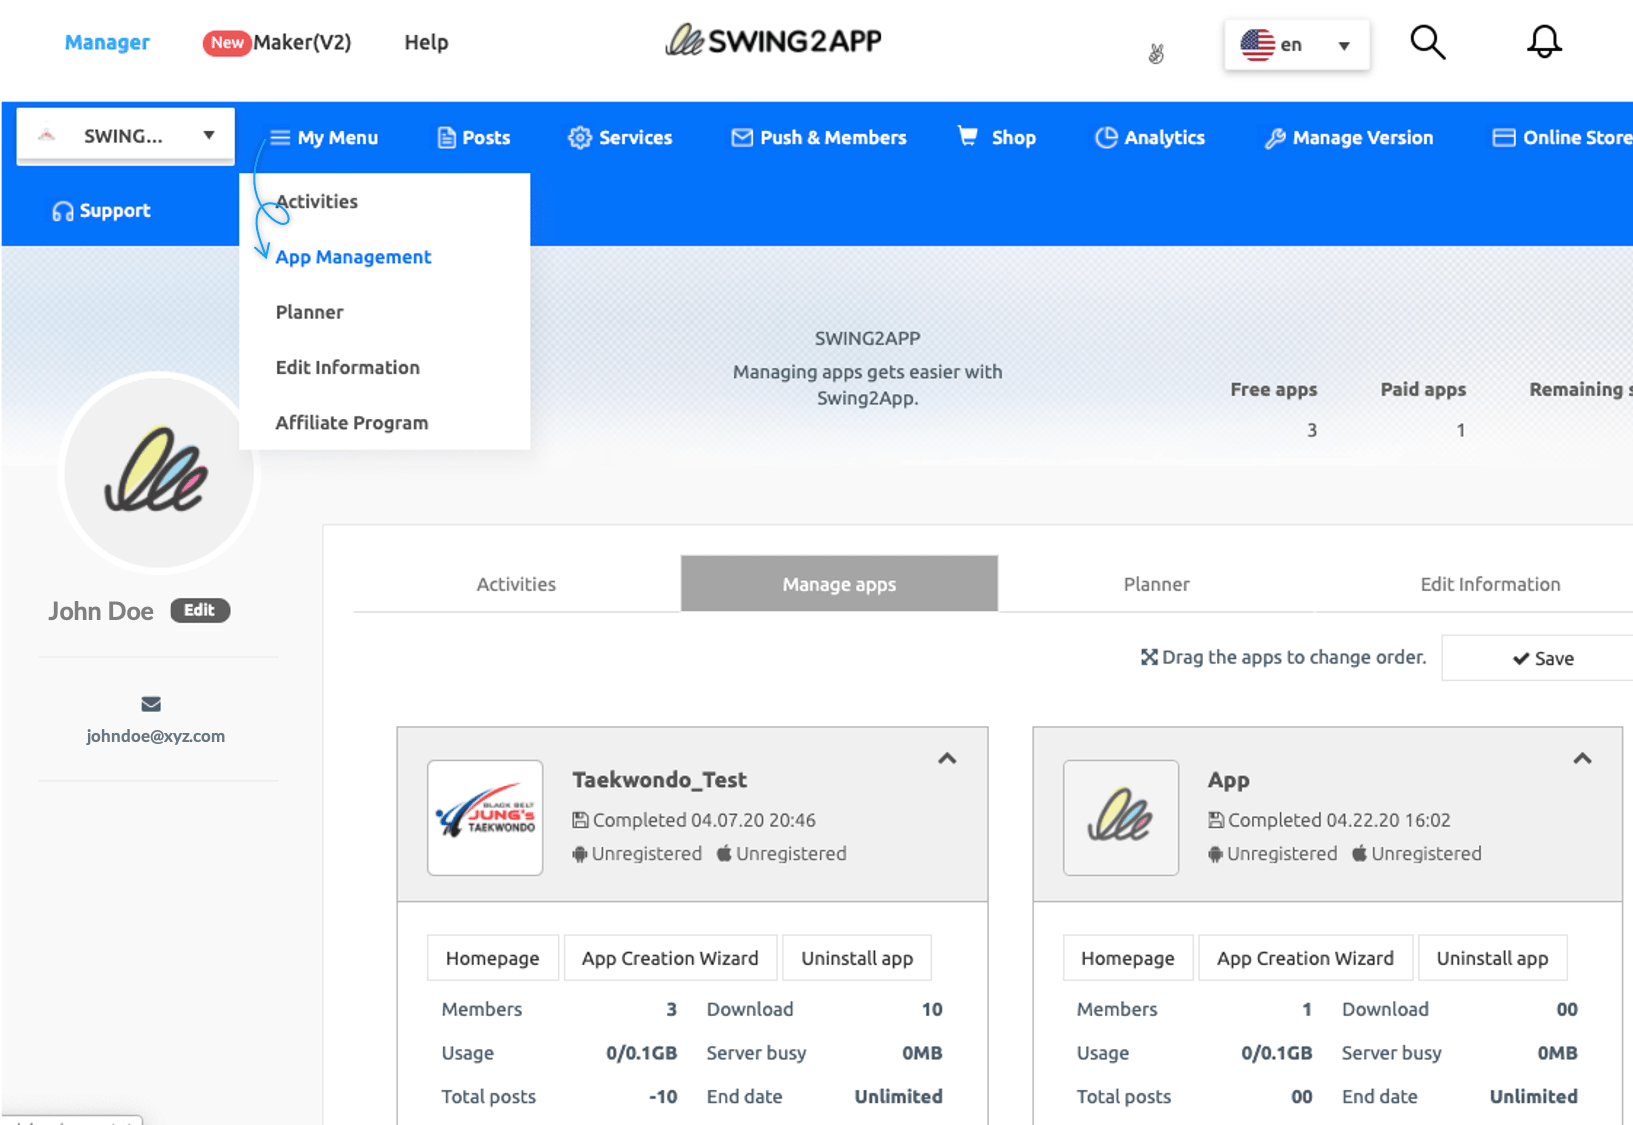Click the Taekwondo_Test app logo thumbnail
Image resolution: width=1633 pixels, height=1125 pixels.
pos(485,818)
